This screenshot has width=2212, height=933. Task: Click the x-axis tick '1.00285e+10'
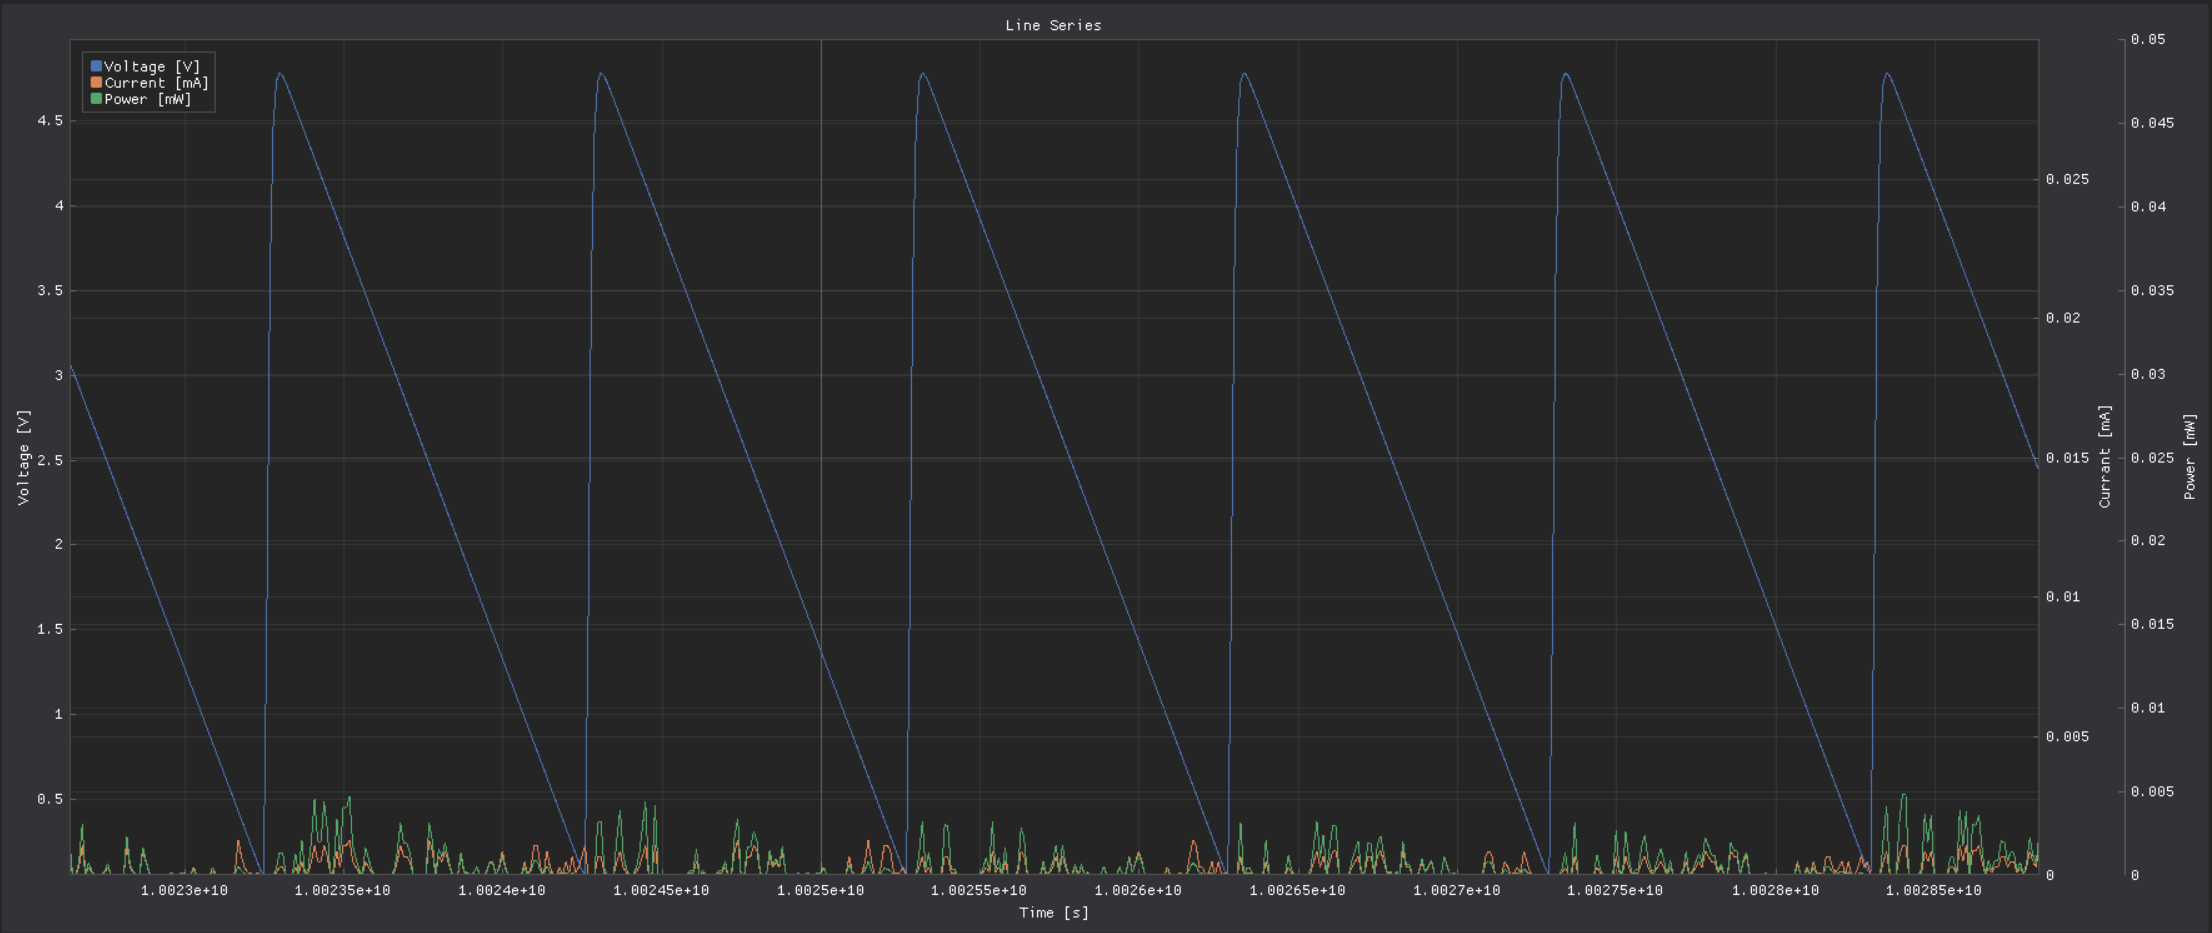pyautogui.click(x=1933, y=890)
